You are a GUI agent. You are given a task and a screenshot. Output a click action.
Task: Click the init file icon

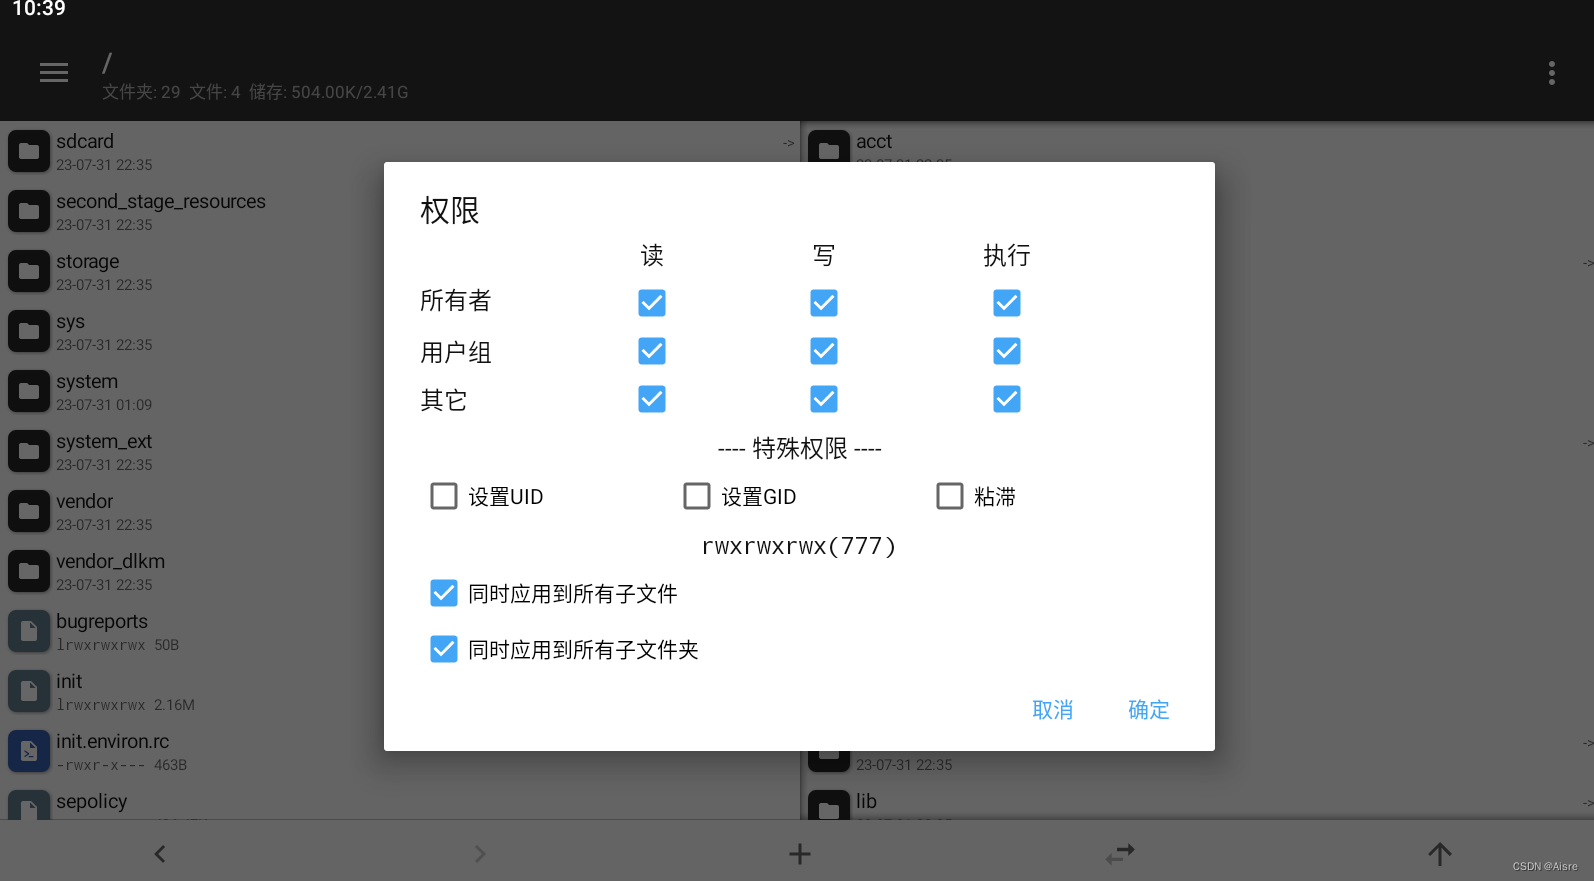pos(29,691)
